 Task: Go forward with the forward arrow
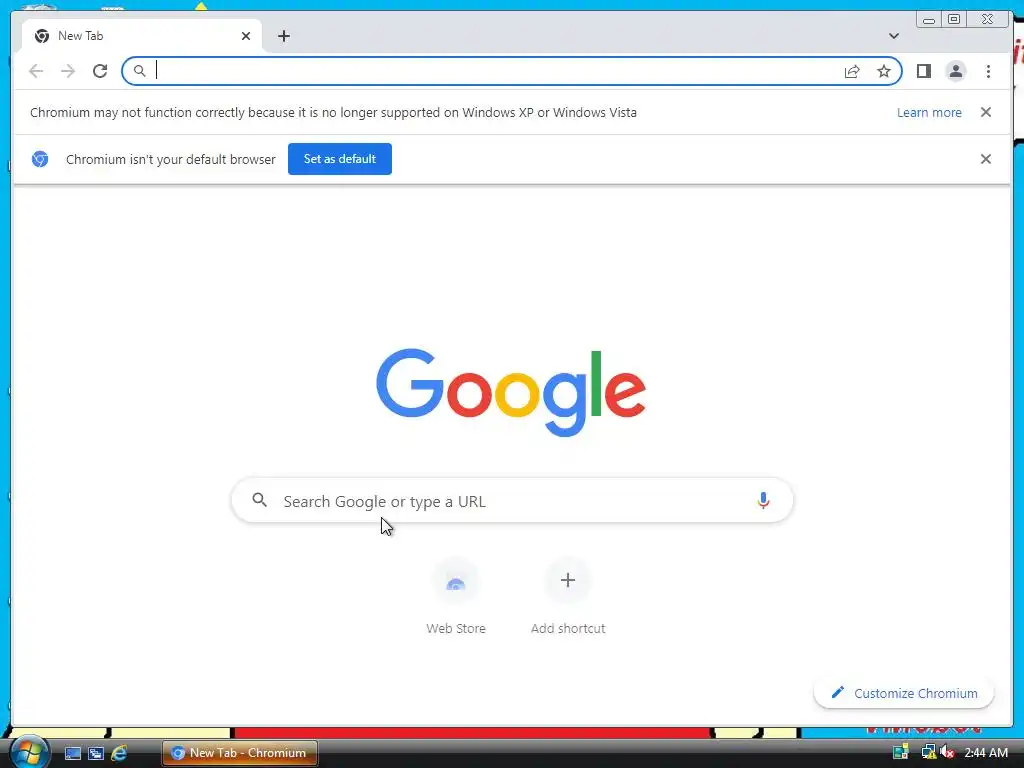(68, 71)
